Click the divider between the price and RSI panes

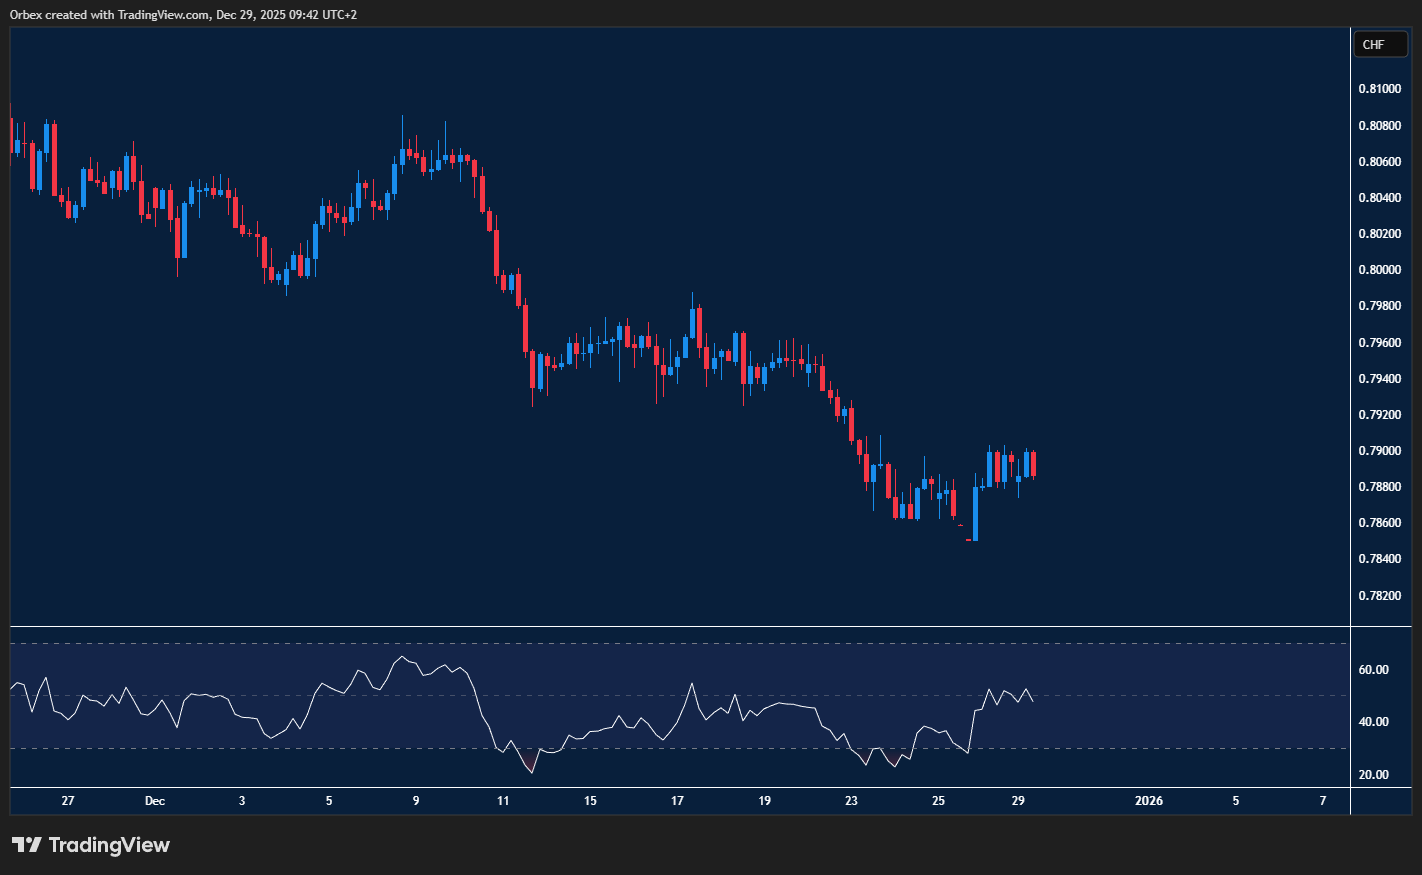680,627
